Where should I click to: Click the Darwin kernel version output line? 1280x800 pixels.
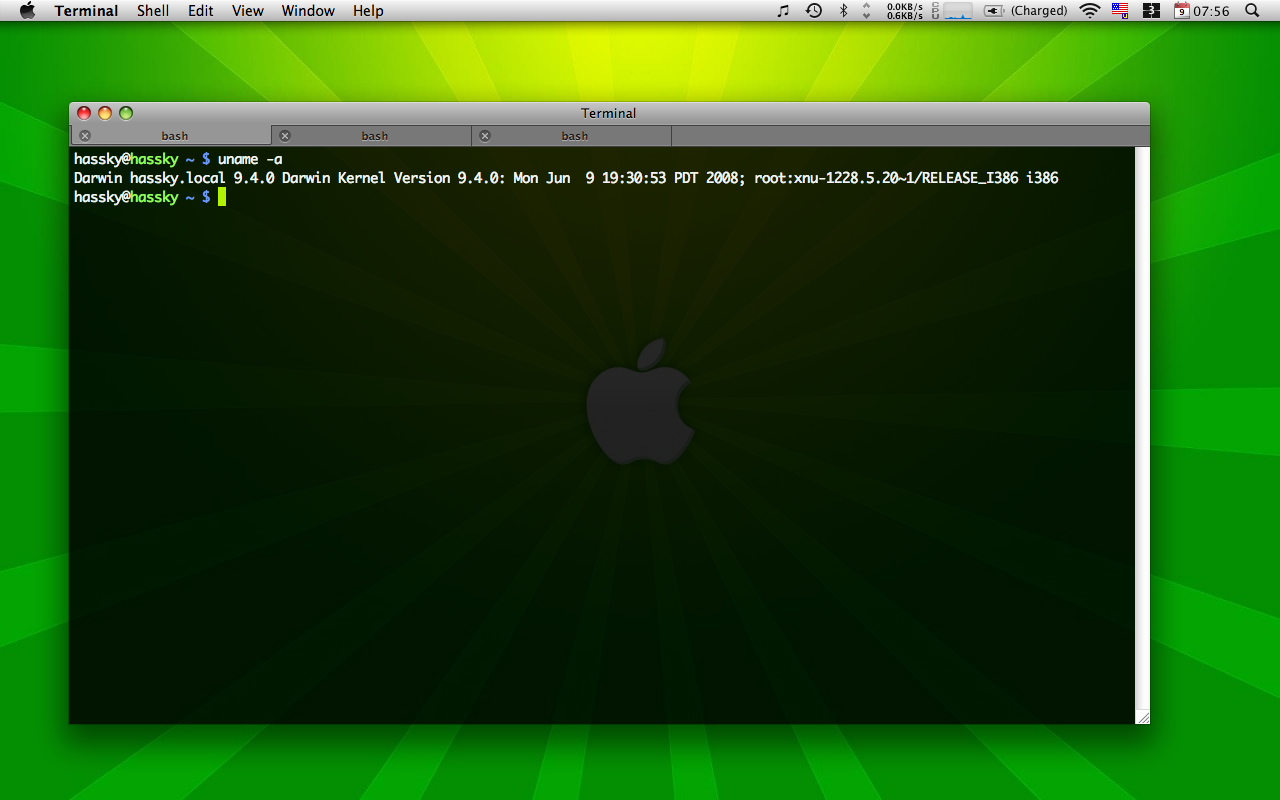[566, 178]
